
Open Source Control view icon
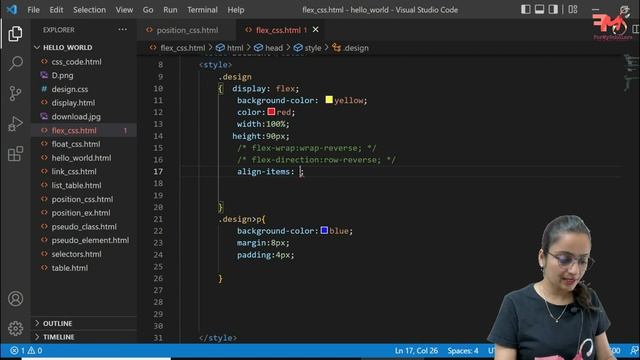(15, 93)
